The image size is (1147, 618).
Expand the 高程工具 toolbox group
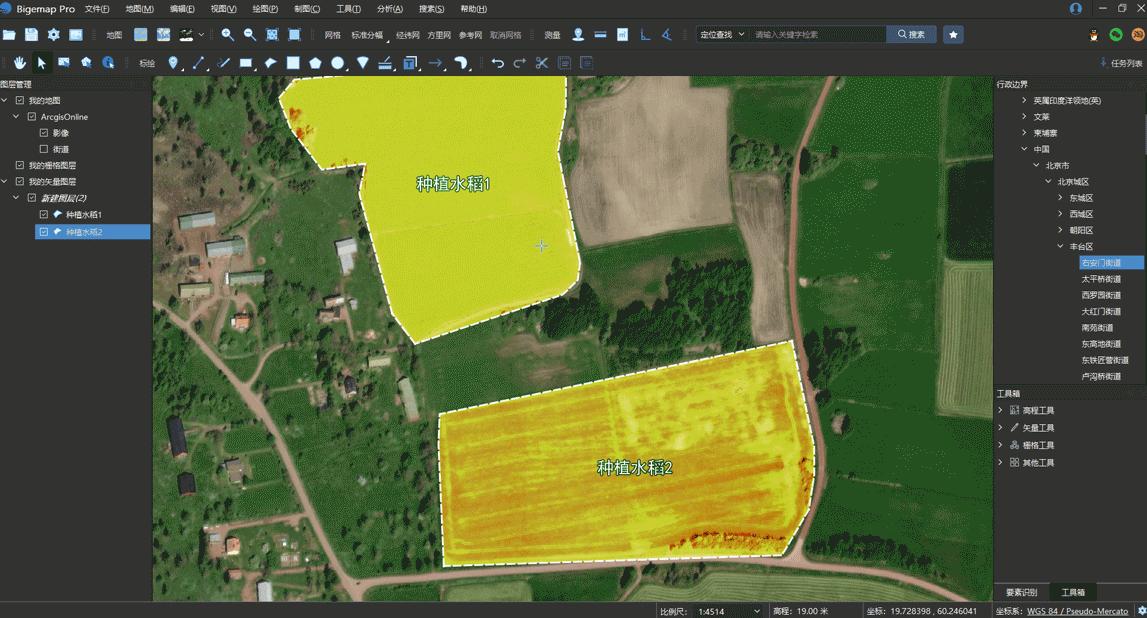pos(1001,410)
